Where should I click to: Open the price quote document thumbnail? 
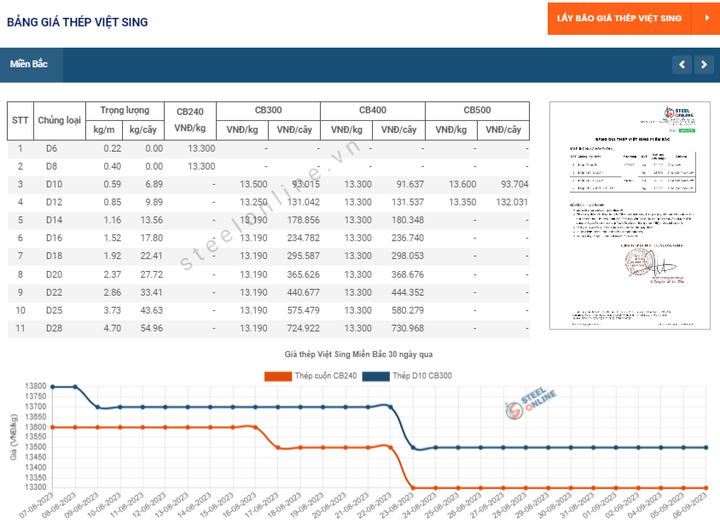630,215
